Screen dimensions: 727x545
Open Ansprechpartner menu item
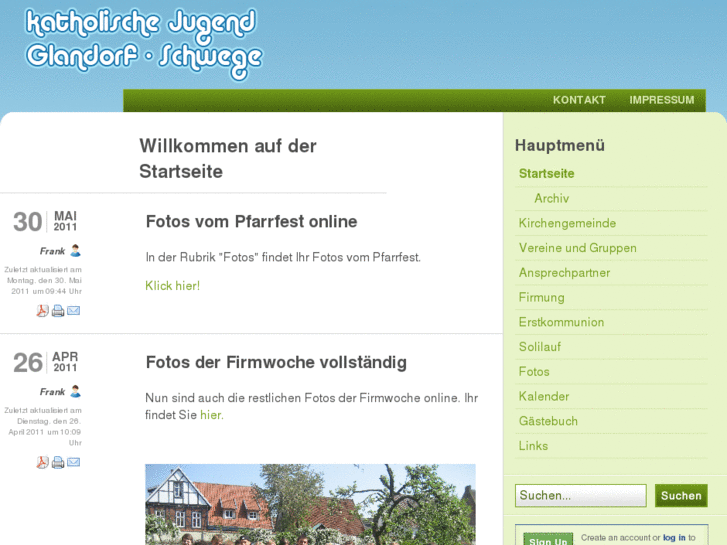click(564, 273)
